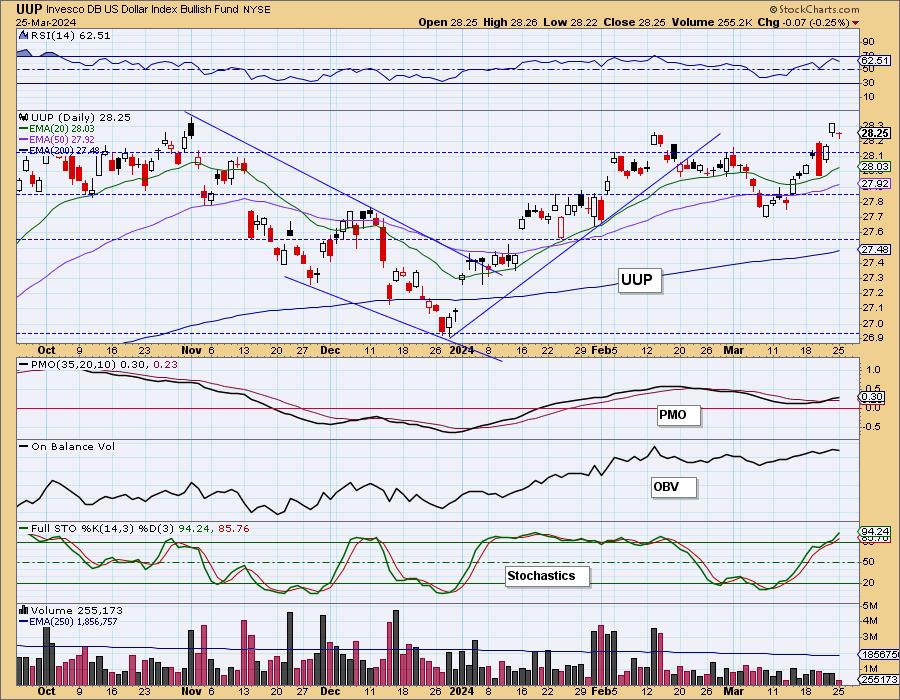Select the bold UUP ticker title

point(28,9)
